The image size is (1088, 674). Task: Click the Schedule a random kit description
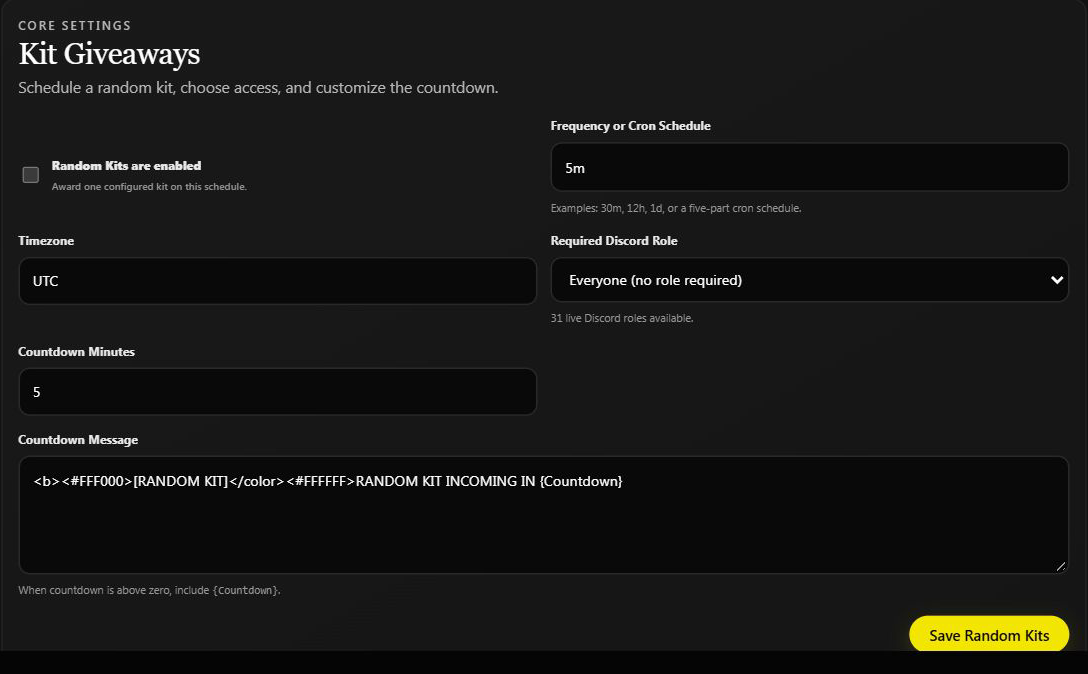tap(258, 87)
